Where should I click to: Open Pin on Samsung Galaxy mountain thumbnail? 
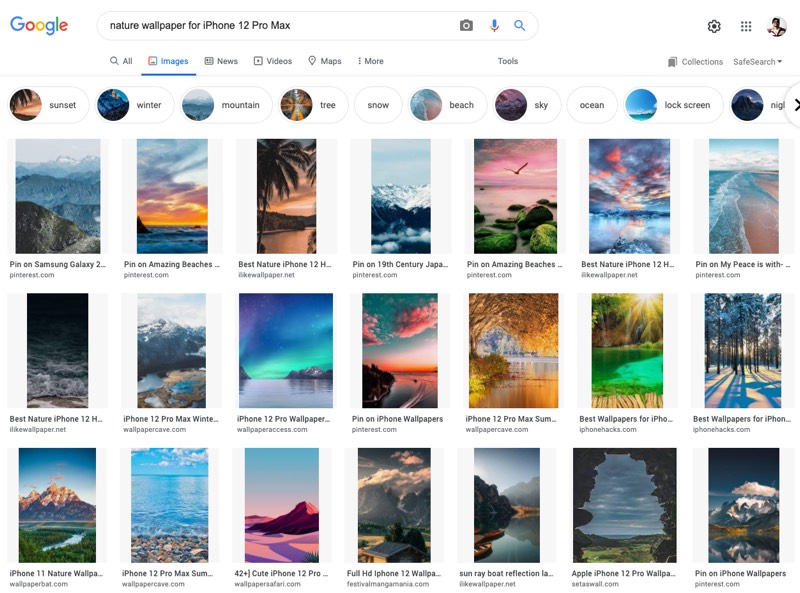pos(58,196)
